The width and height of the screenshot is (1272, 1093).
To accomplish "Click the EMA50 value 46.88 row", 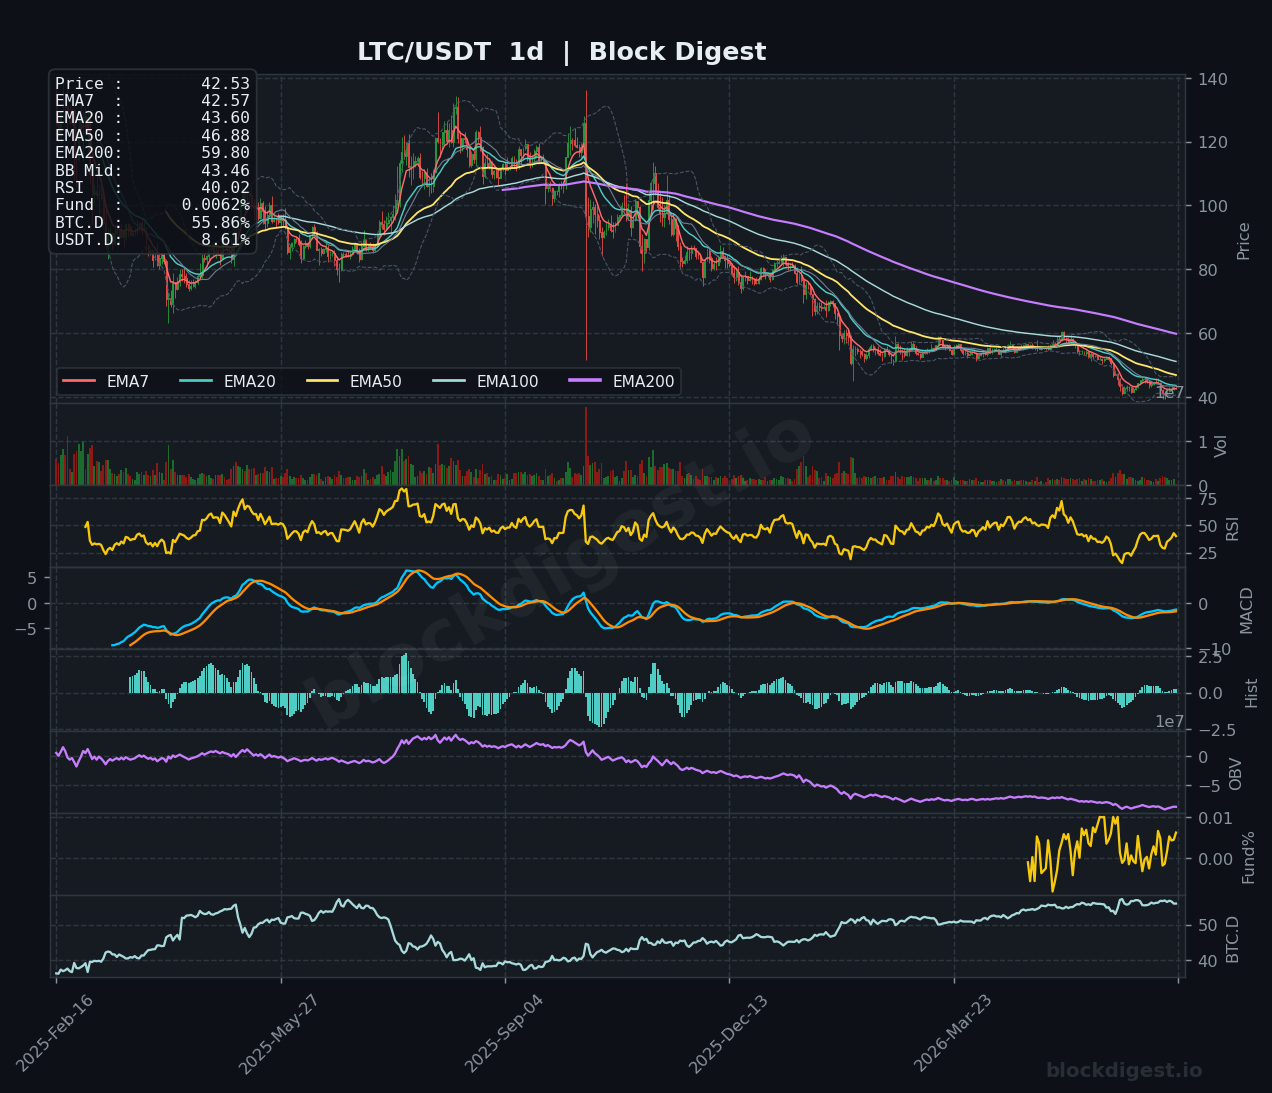I will (152, 136).
